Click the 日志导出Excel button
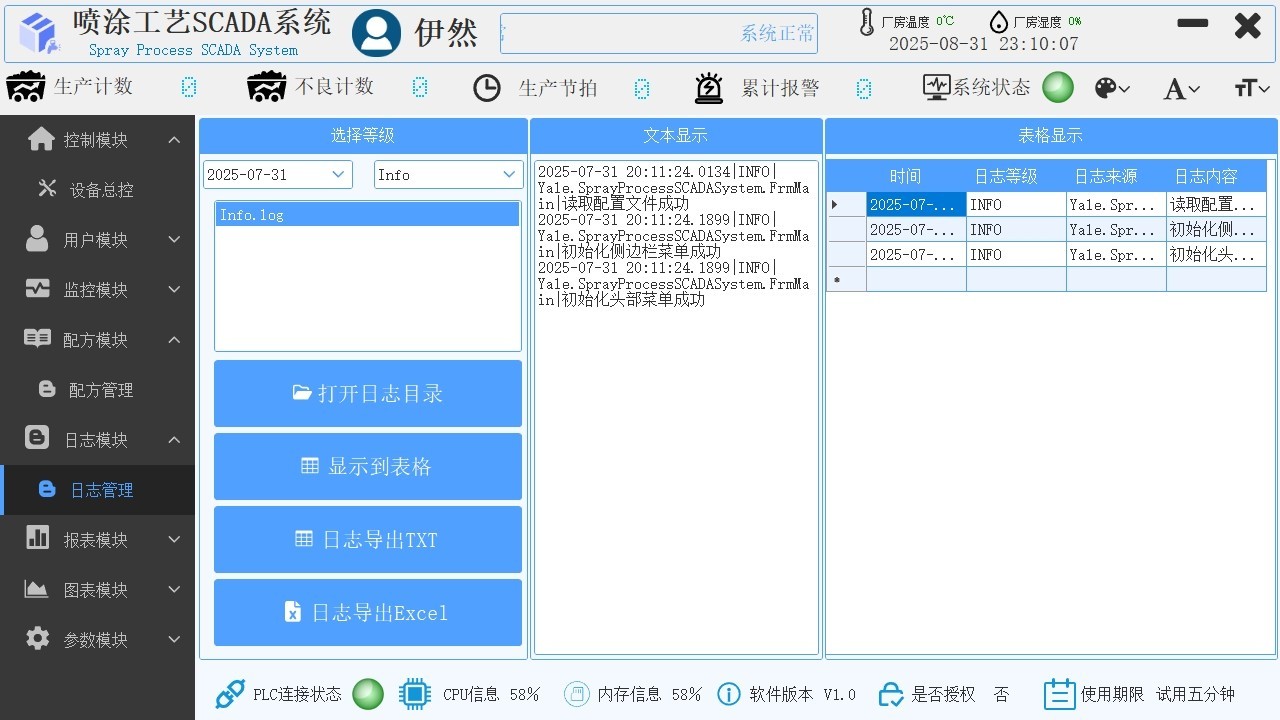Screen dimensions: 1280x720 coord(368,612)
